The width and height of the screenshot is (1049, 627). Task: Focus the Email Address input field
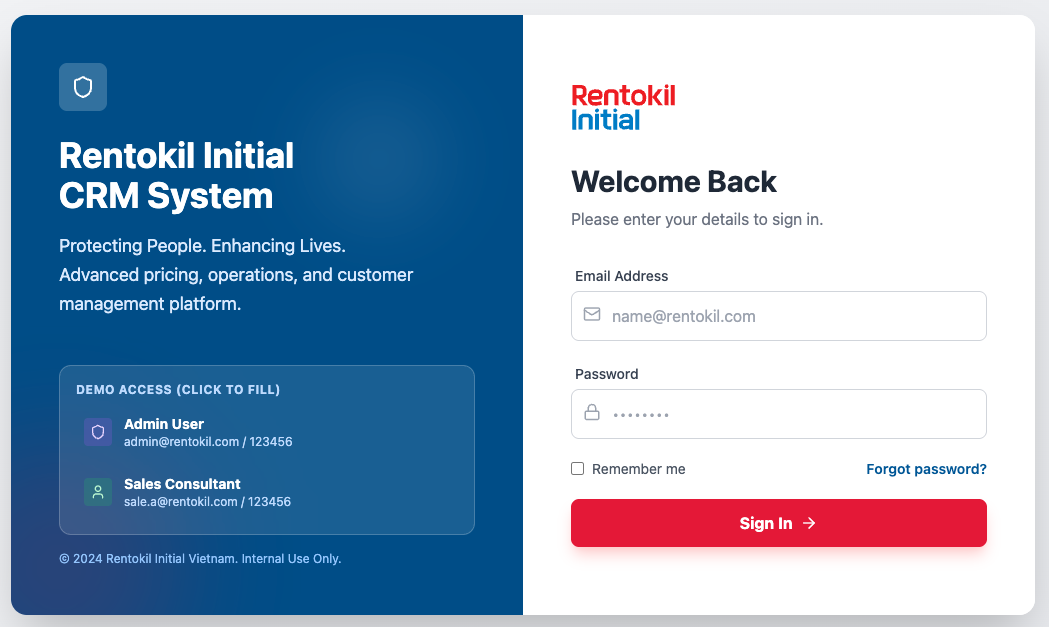(790, 316)
